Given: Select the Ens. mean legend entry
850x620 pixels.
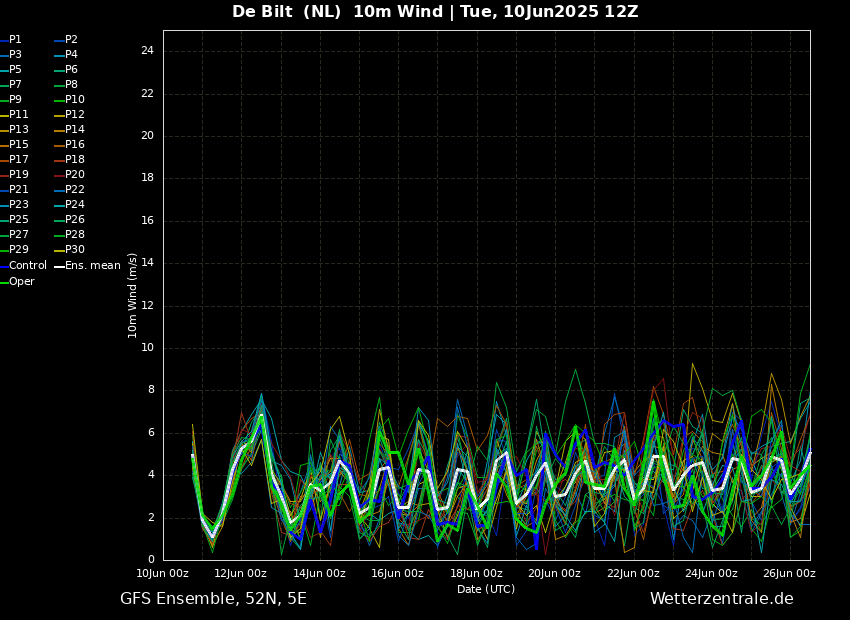Looking at the screenshot, I should (92, 266).
